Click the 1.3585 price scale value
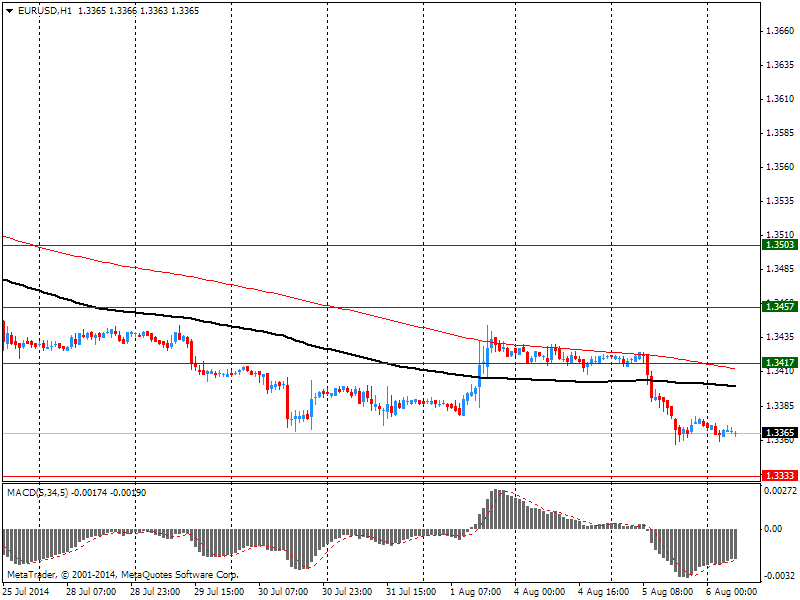800x600 pixels. click(780, 133)
